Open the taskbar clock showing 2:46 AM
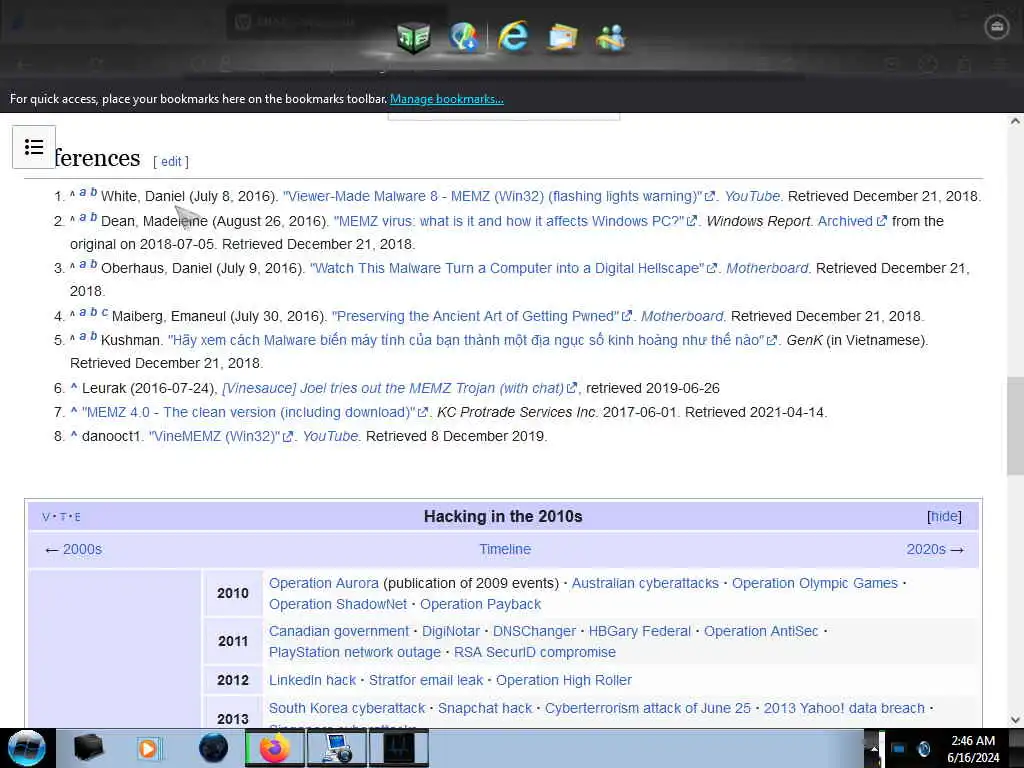The width and height of the screenshot is (1024, 768). pos(973,749)
